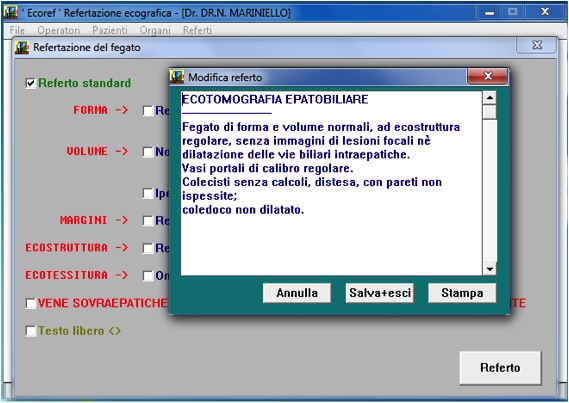Click the heading ECOTOMOGRAFIA EPATOBILIARE
The width and height of the screenshot is (569, 403).
point(275,99)
